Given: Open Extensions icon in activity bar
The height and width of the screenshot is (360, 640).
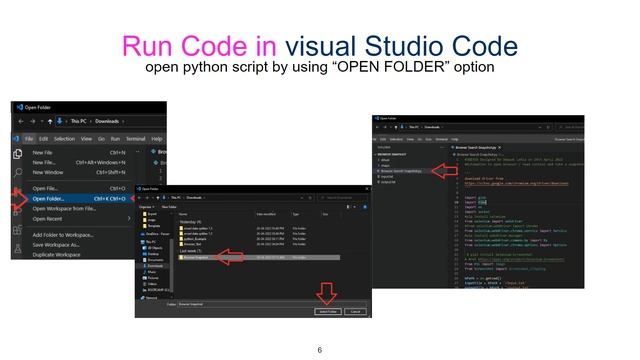Looking at the screenshot, I should [18, 230].
